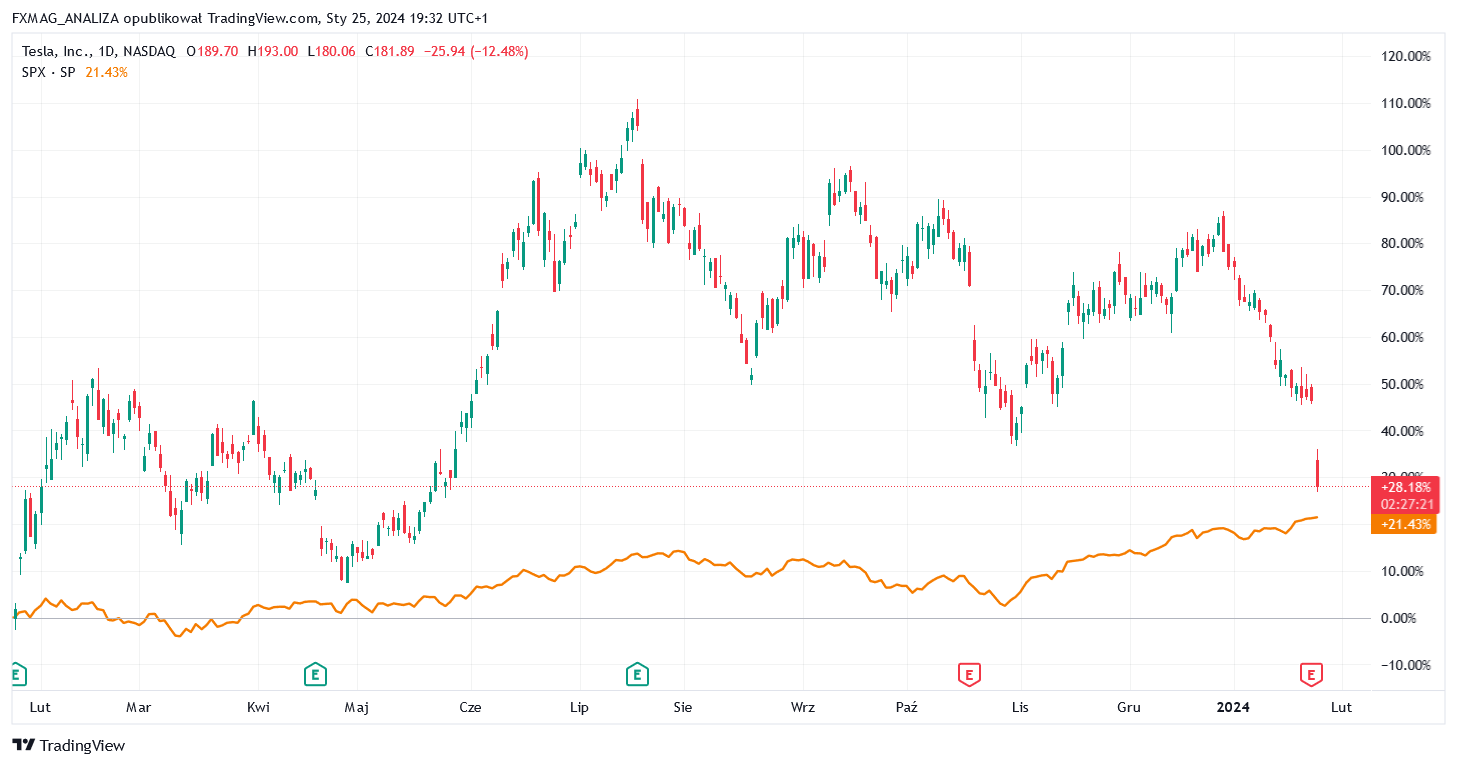Click the Maj month label
Viewport: 1457px width, 766px height.
(356, 707)
